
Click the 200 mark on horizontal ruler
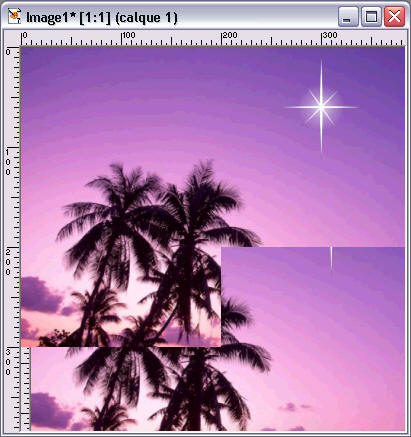pos(230,35)
